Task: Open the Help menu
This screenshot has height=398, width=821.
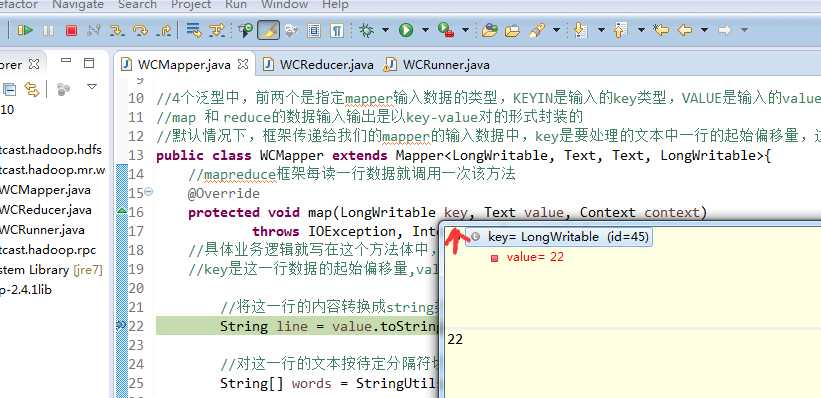Action: (335, 5)
